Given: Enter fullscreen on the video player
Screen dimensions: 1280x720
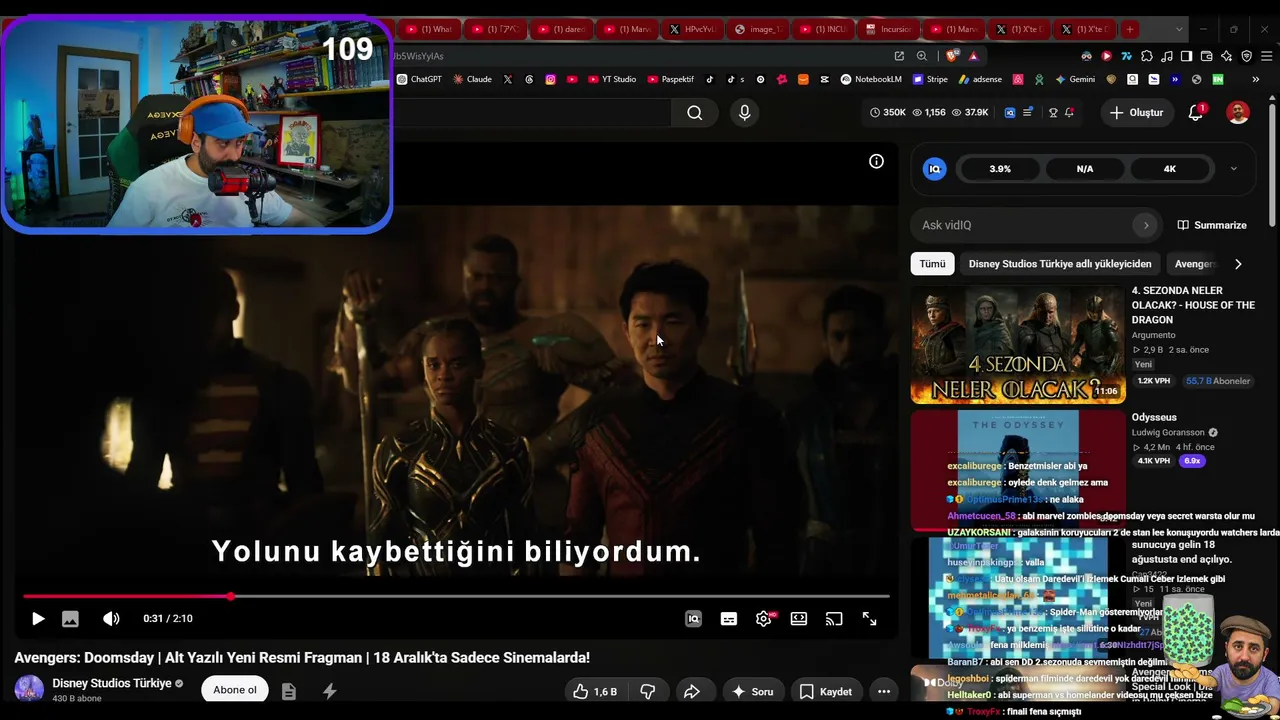Looking at the screenshot, I should point(869,619).
